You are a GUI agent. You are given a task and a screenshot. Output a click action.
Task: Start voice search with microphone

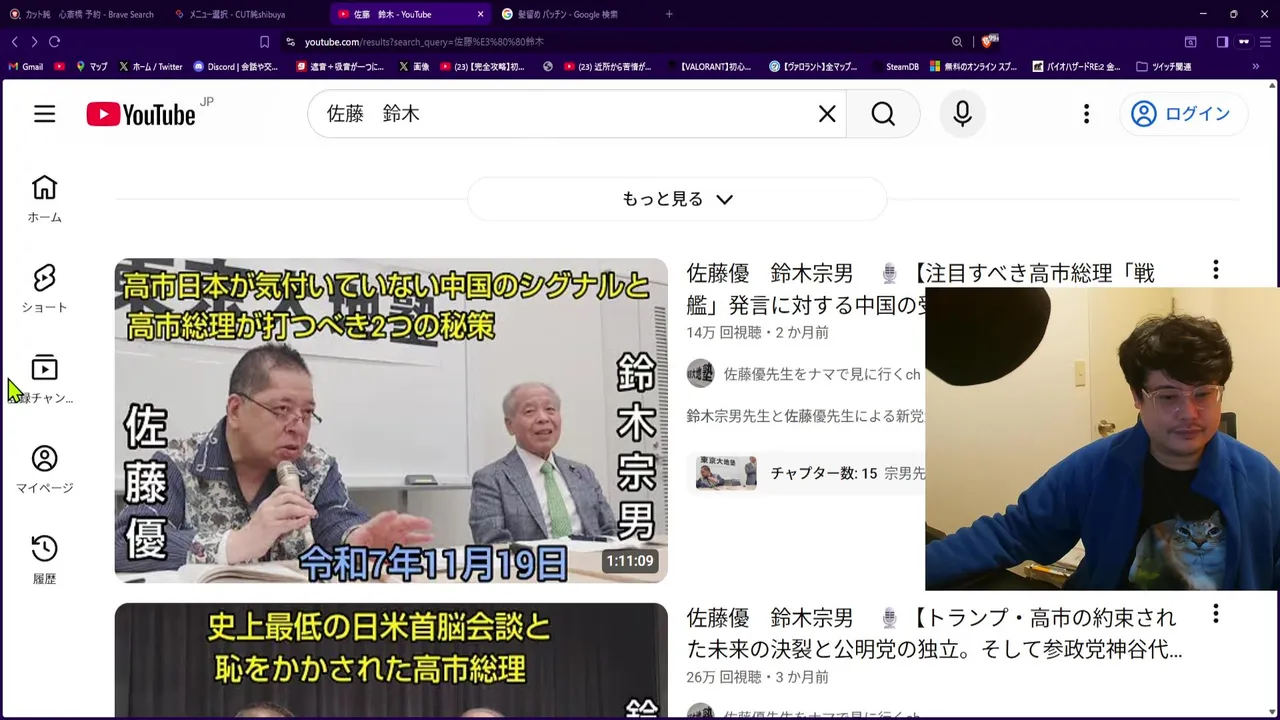point(962,114)
